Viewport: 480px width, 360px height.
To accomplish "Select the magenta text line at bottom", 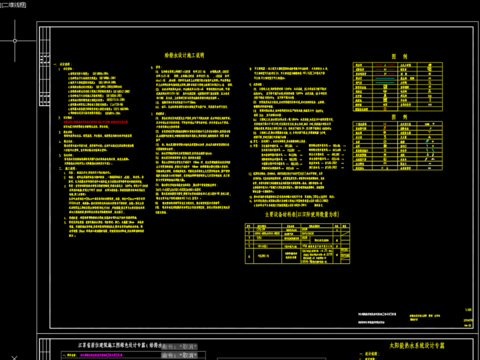I will click(101, 355).
